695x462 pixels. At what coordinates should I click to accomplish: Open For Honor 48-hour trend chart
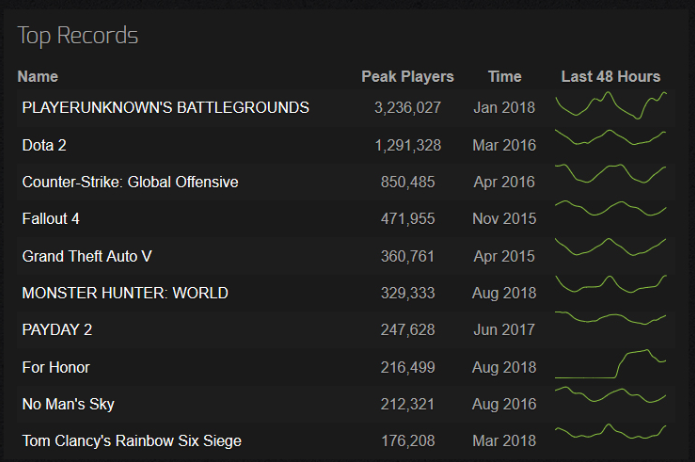[x=611, y=364]
